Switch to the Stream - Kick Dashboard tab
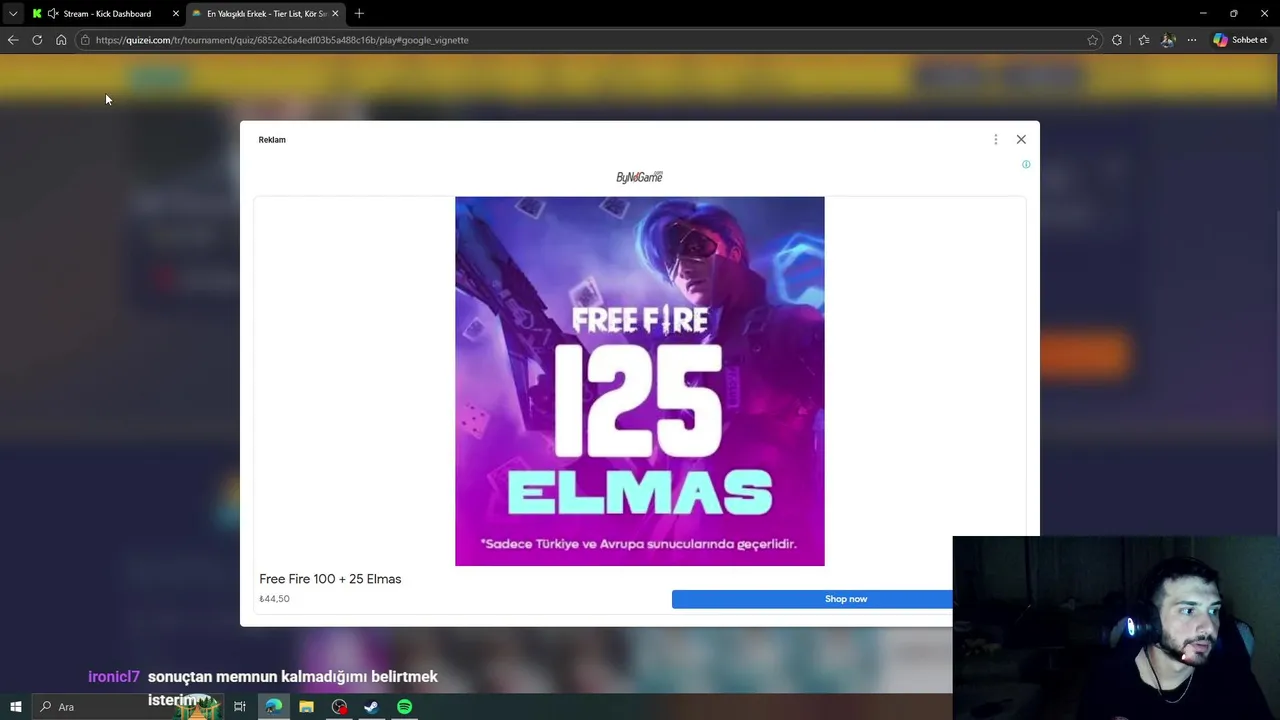The width and height of the screenshot is (1280, 720). 107,14
